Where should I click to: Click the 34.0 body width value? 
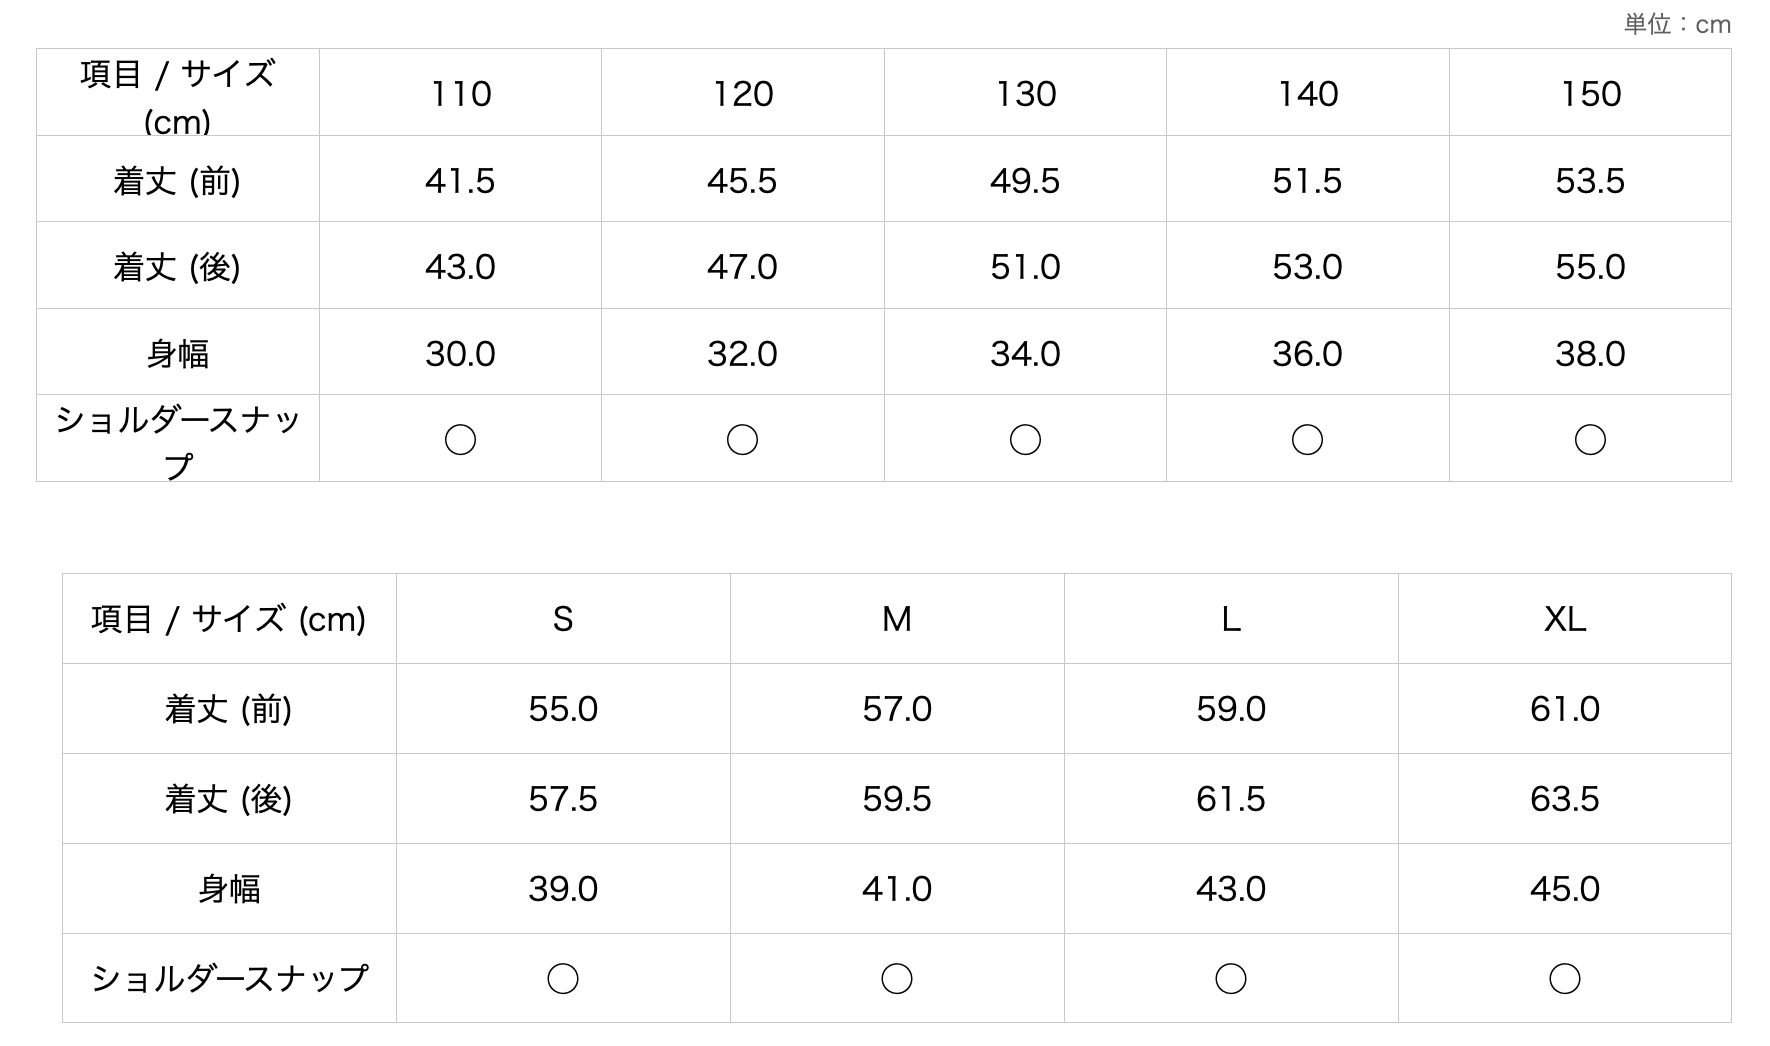[x=1025, y=354]
